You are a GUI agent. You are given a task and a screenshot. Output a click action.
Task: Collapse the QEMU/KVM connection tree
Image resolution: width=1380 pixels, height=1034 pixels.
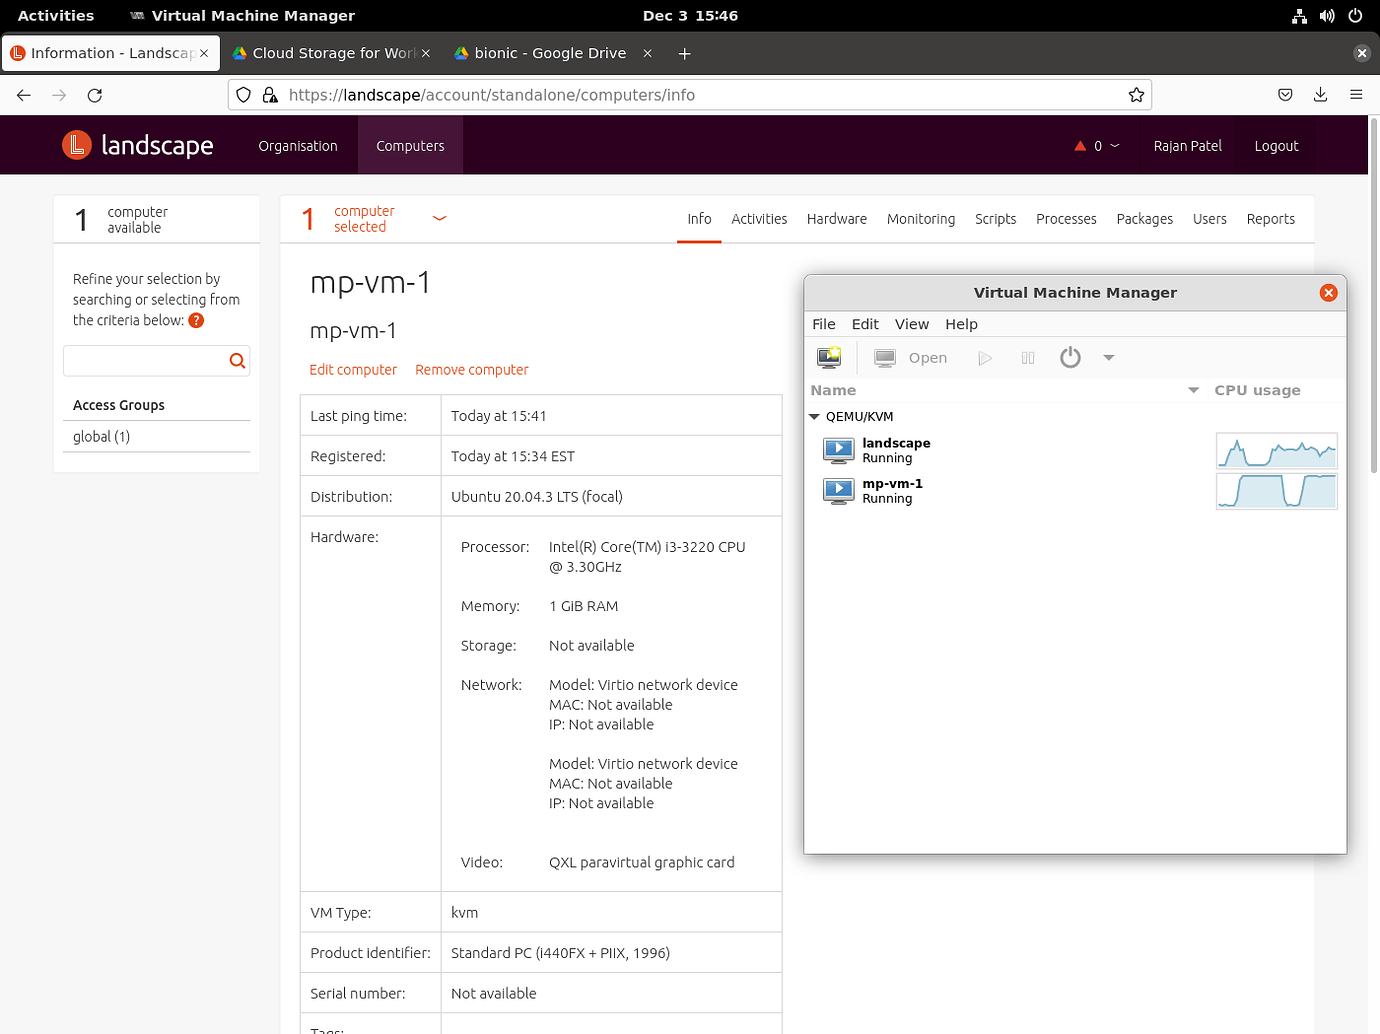814,417
